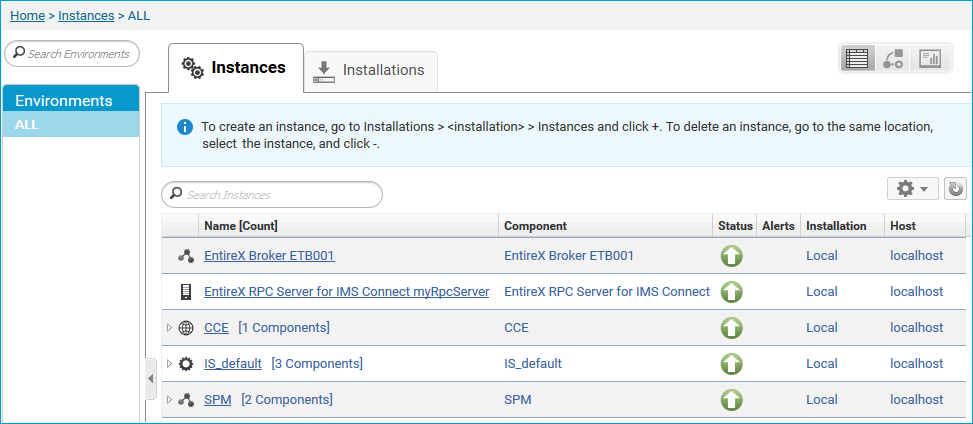Click the blue info icon in the message banner
Screen dimensions: 973x424
pyautogui.click(x=184, y=127)
